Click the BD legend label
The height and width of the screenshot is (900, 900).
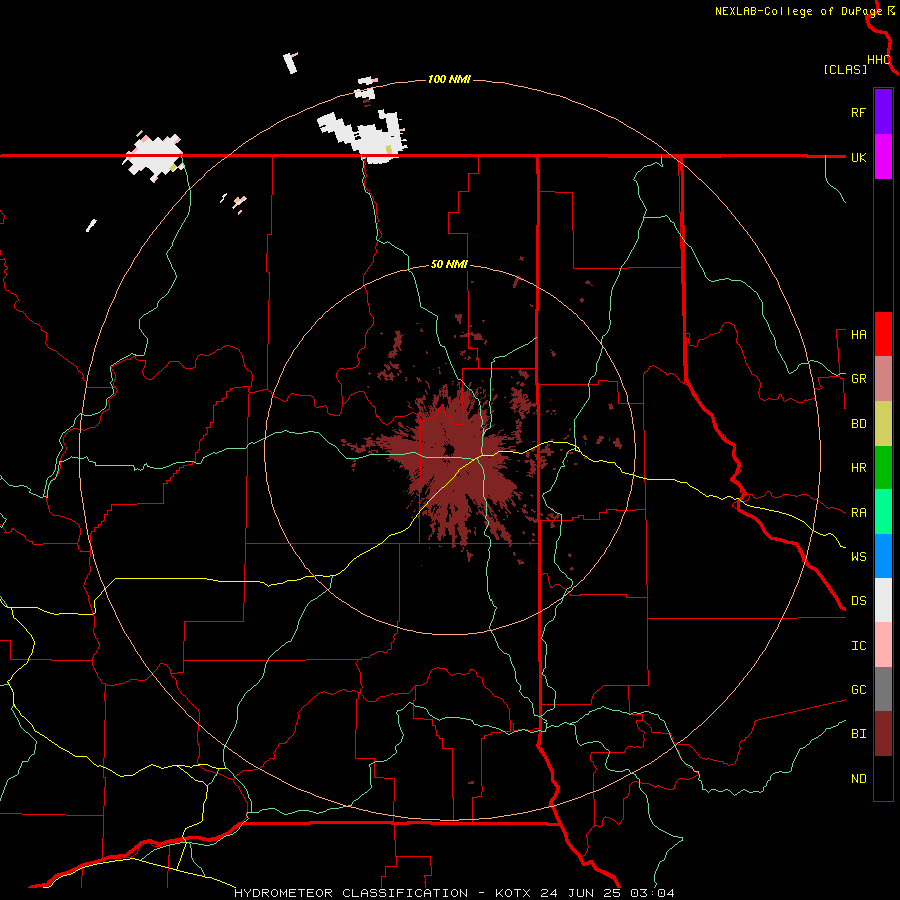click(x=858, y=424)
